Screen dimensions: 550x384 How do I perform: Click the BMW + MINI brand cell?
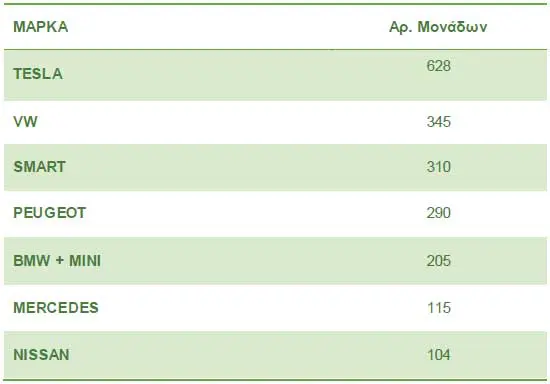point(57,261)
